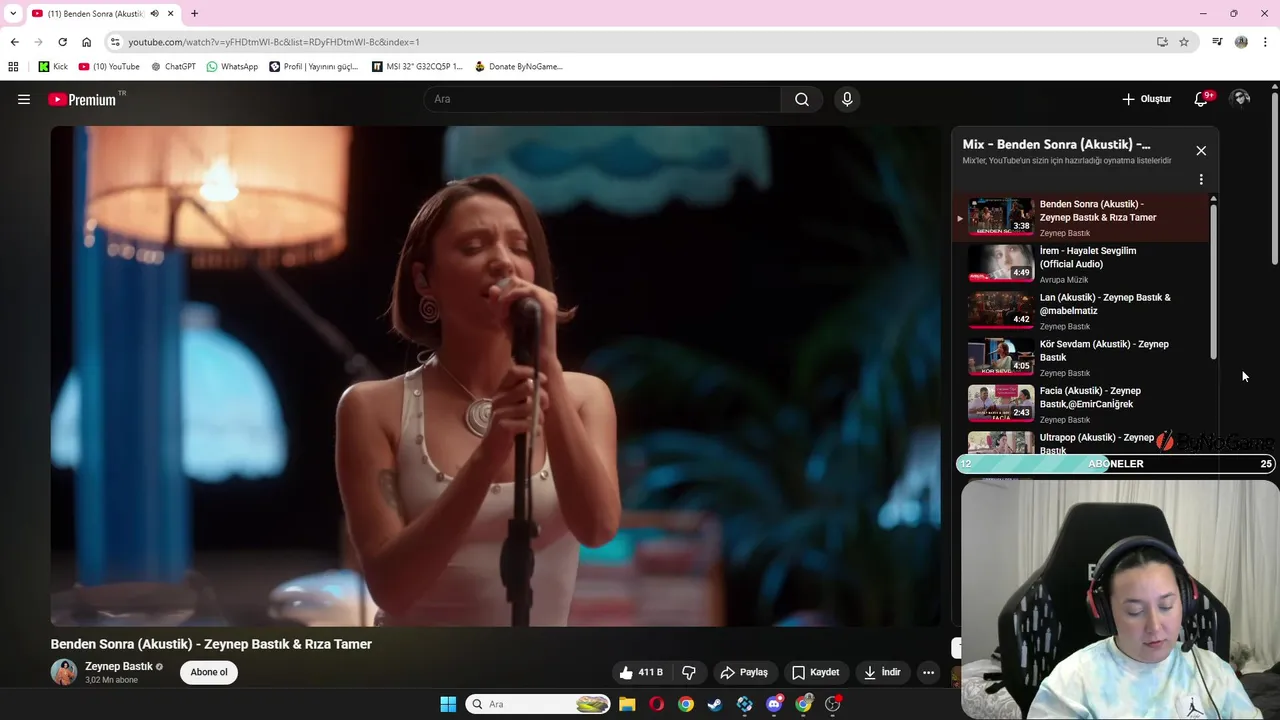Click the video player to pause
Screen dimensions: 1280x720
[x=495, y=376]
